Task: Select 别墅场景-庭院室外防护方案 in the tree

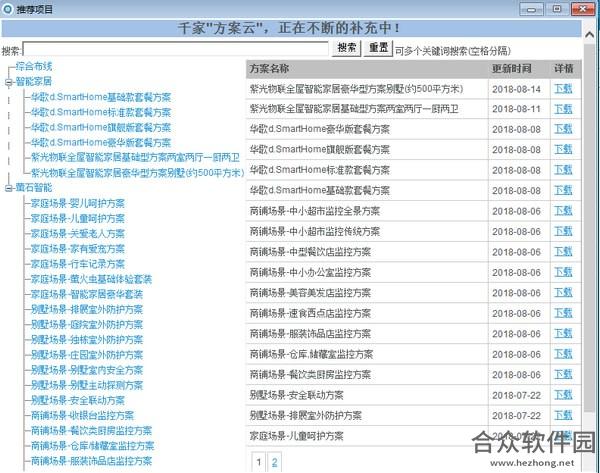Action: pos(87,325)
